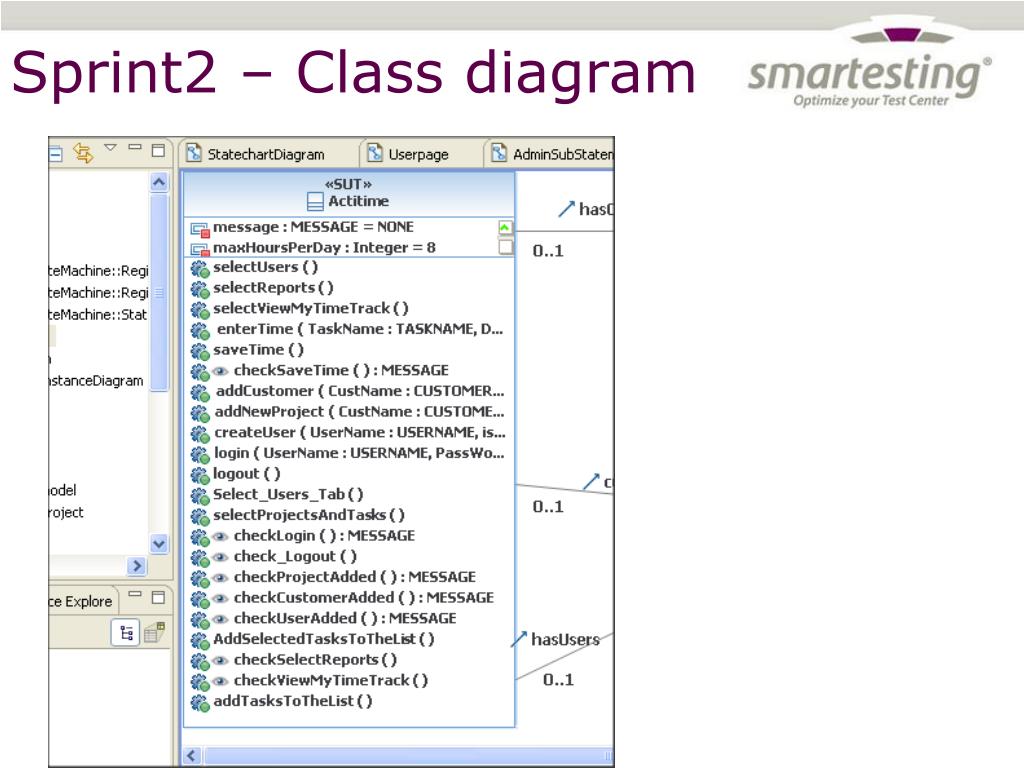Viewport: 1024px width, 768px height.
Task: Select message : MESSAGE = NONE attribute
Action: click(313, 227)
